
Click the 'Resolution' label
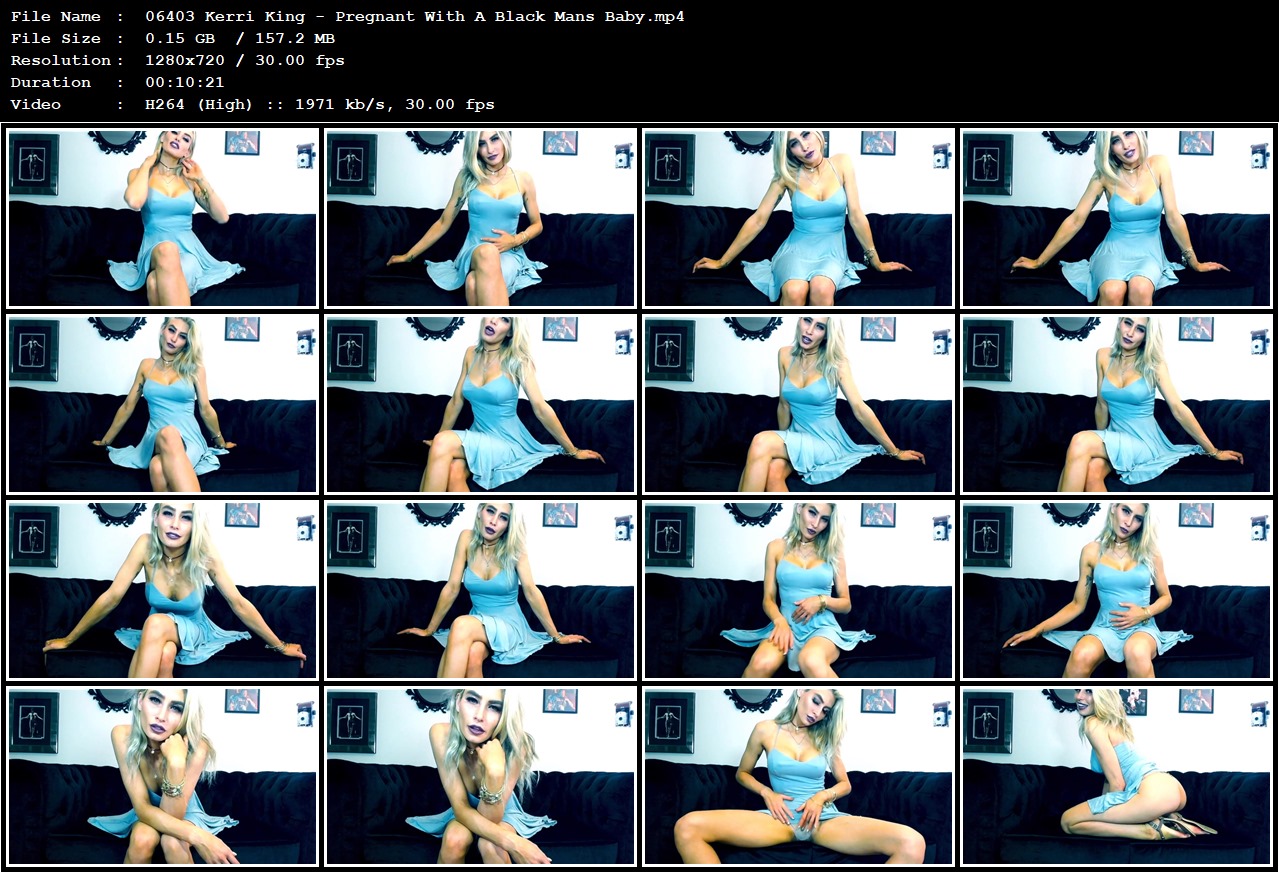pyautogui.click(x=61, y=60)
